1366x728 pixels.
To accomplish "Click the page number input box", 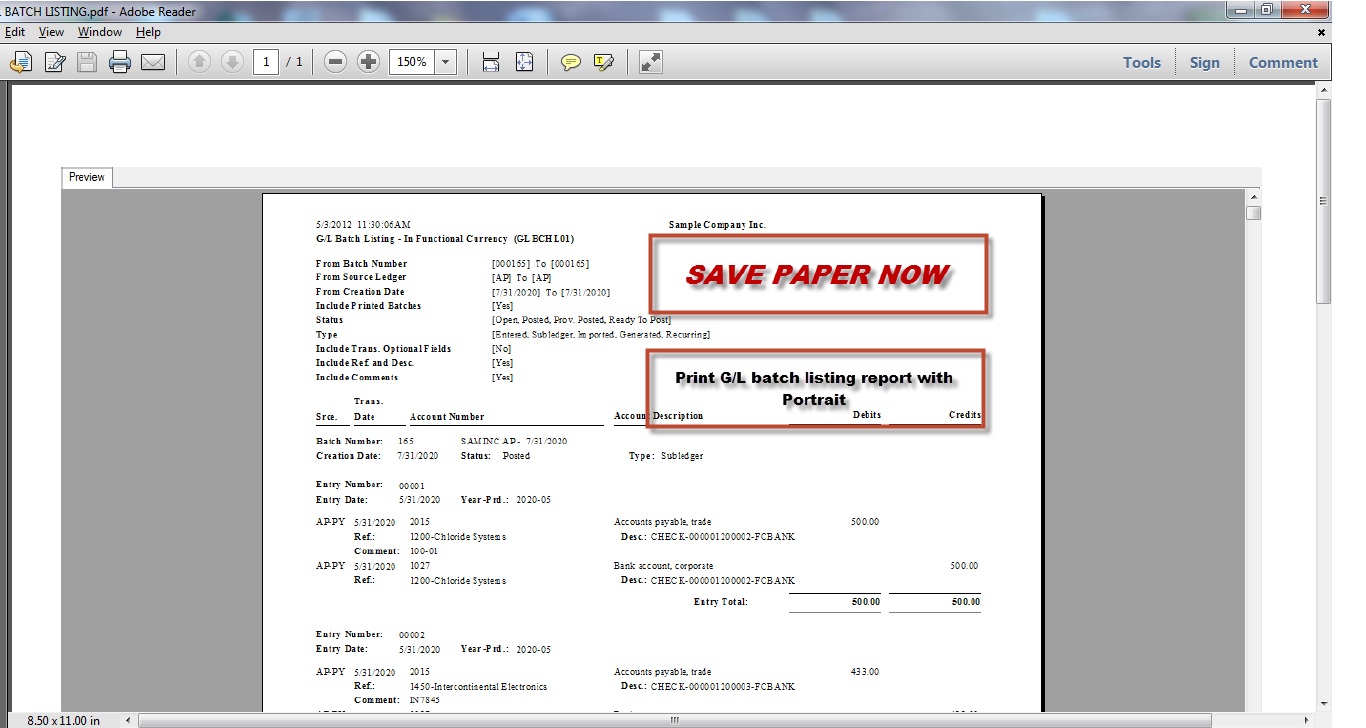I will point(265,62).
